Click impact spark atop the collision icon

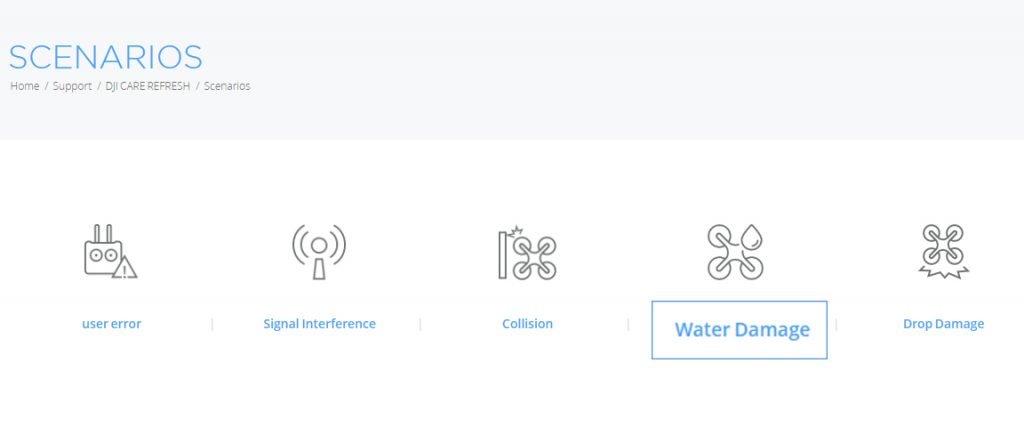[x=516, y=230]
